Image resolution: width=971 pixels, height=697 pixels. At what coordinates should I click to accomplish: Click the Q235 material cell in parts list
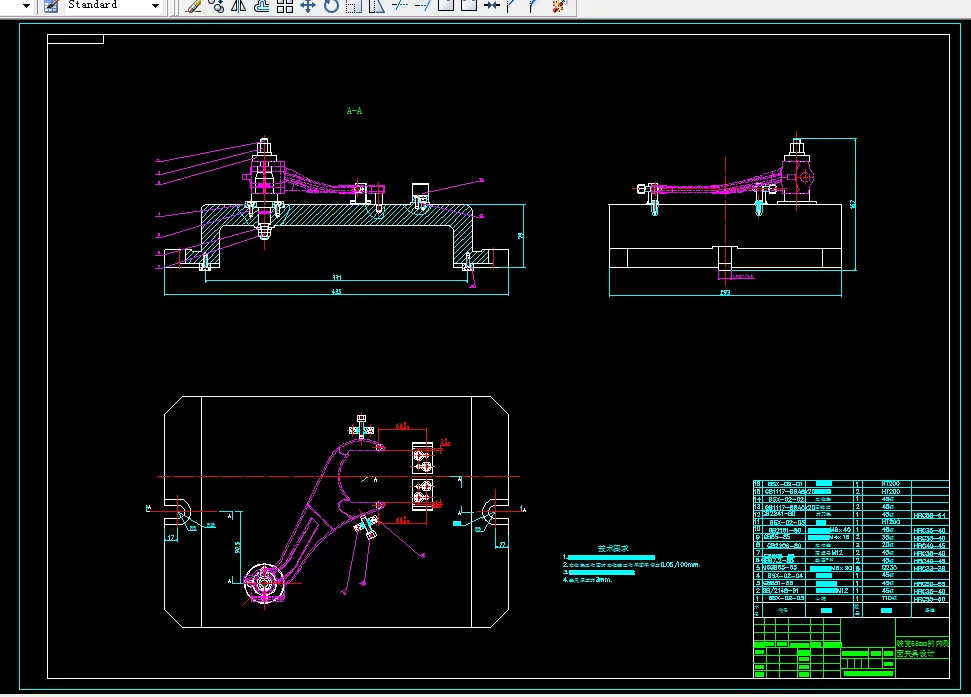887,568
